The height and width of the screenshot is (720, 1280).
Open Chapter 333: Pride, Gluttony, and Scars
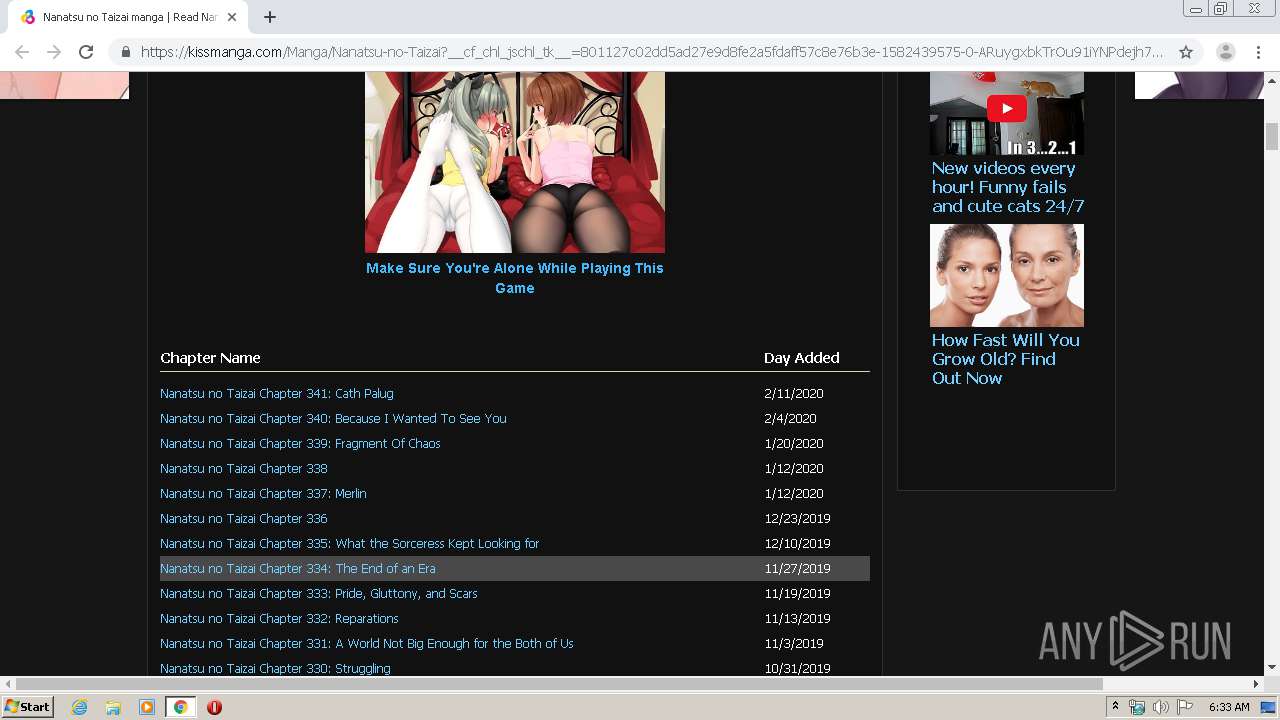(x=319, y=594)
